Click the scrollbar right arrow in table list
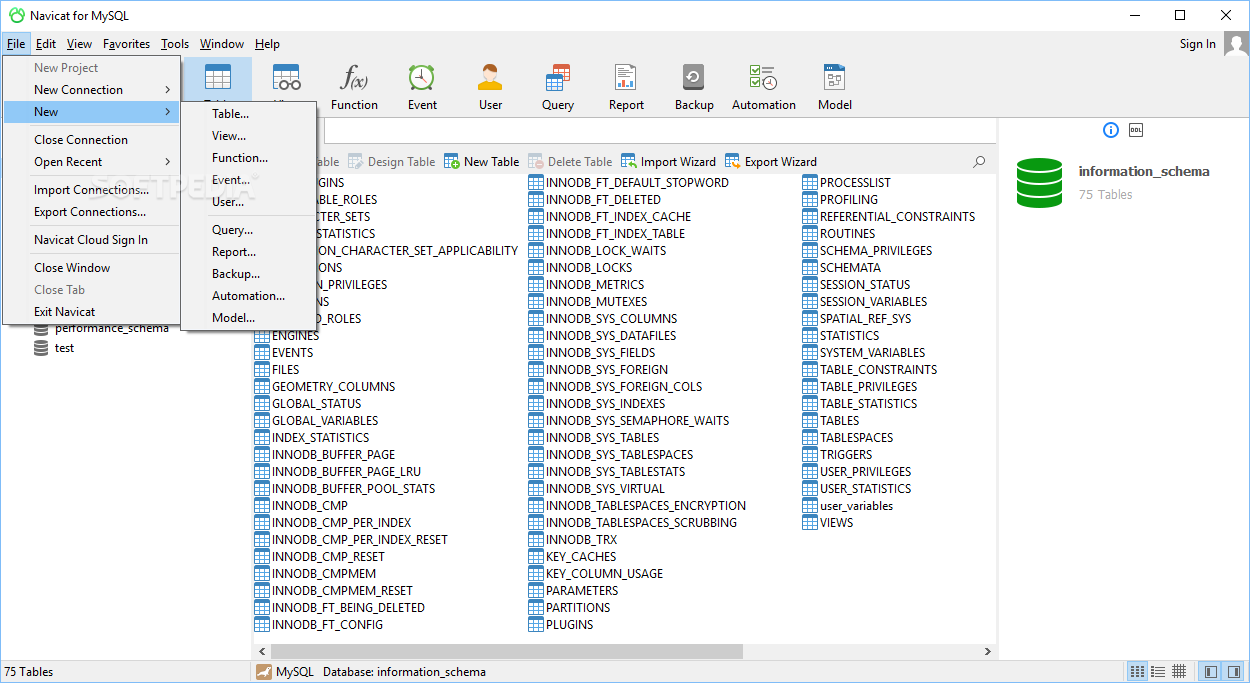 point(989,652)
